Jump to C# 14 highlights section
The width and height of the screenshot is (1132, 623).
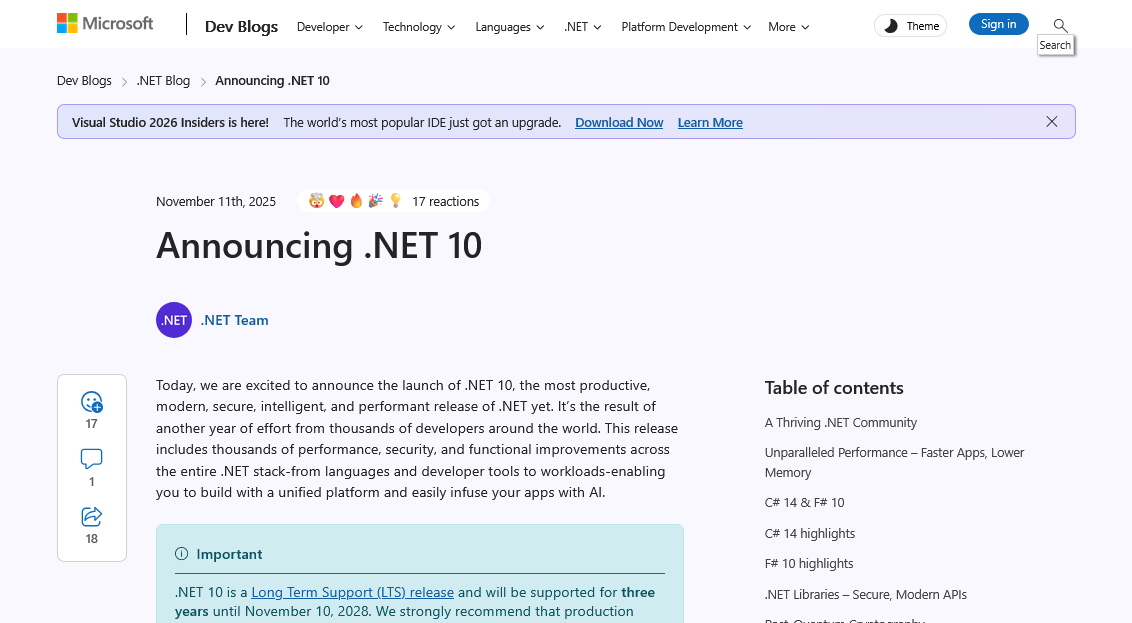pyautogui.click(x=809, y=533)
